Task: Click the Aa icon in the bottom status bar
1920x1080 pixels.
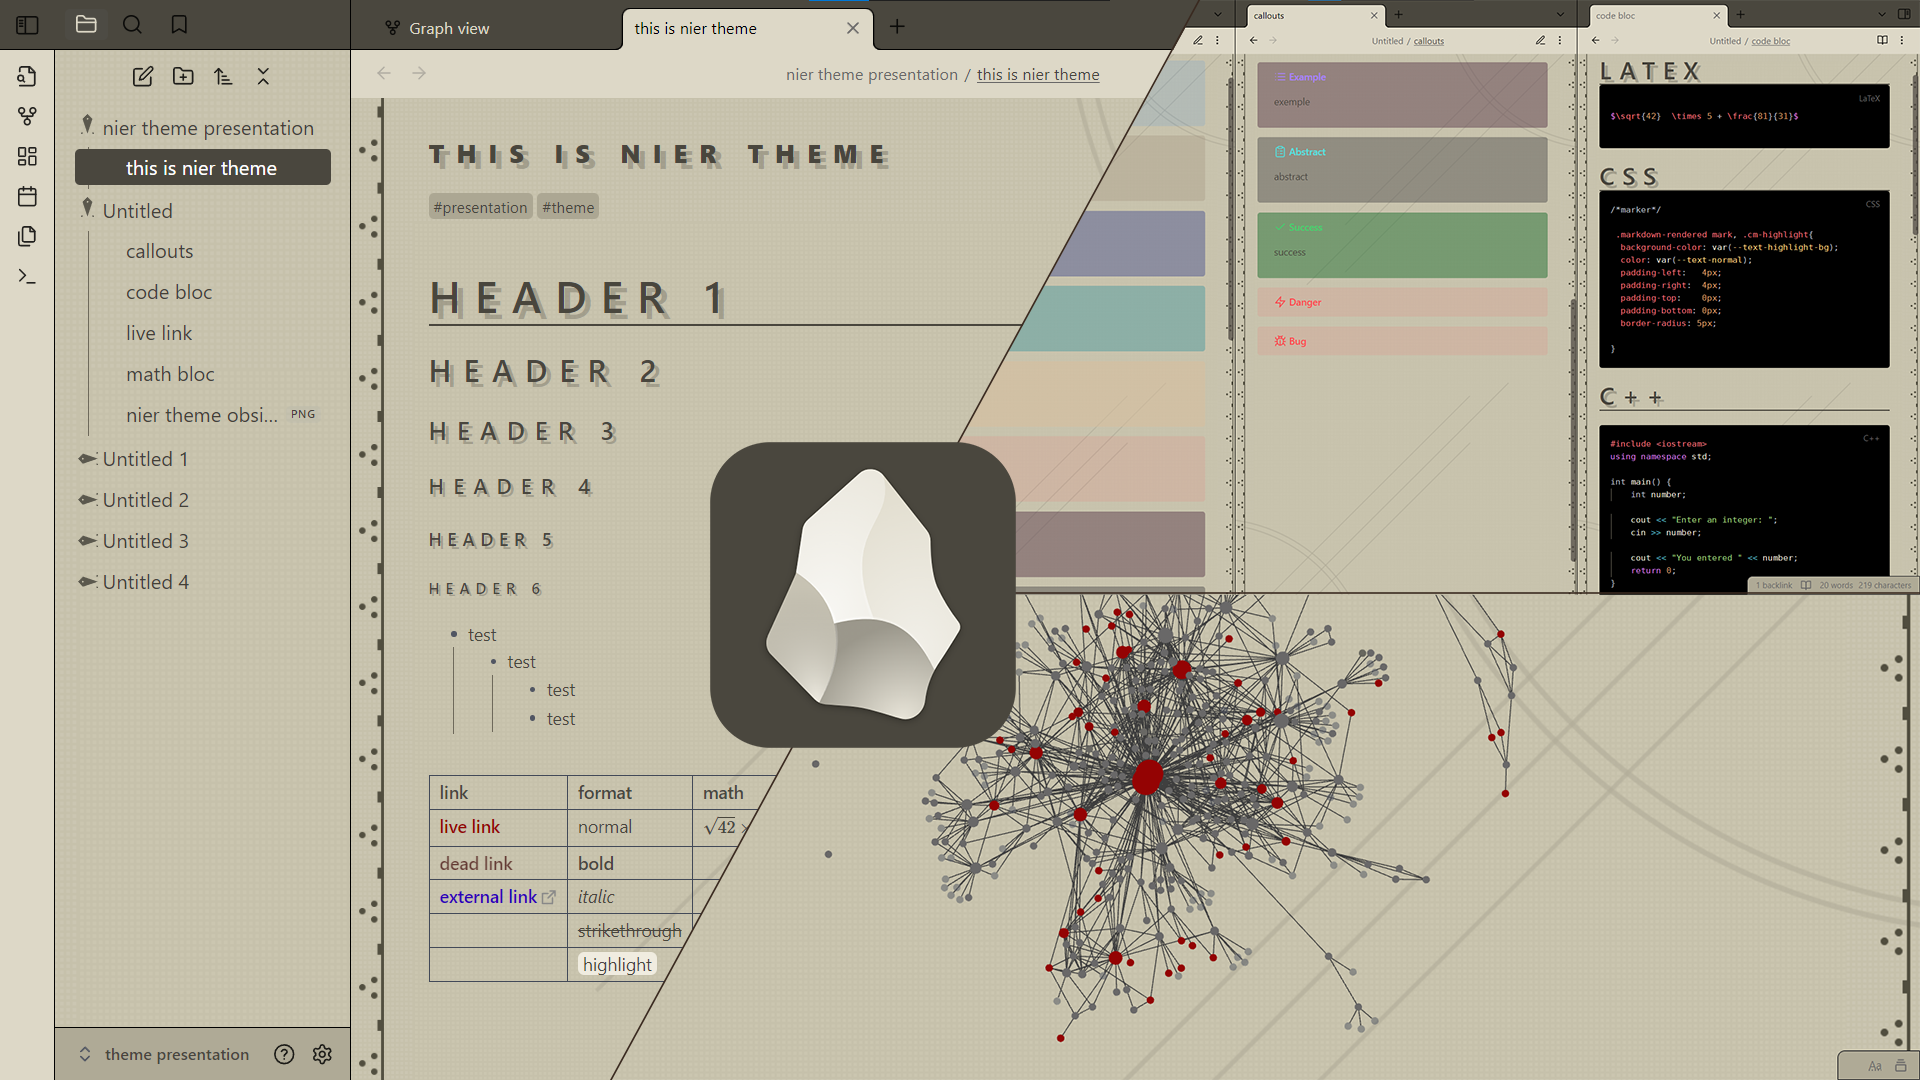Action: click(x=1875, y=1066)
